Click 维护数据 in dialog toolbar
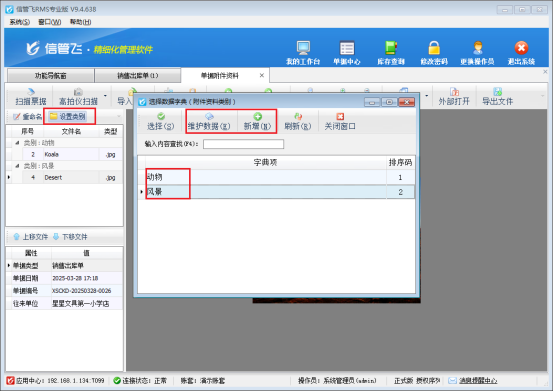The width and height of the screenshot is (553, 392). pos(209,121)
